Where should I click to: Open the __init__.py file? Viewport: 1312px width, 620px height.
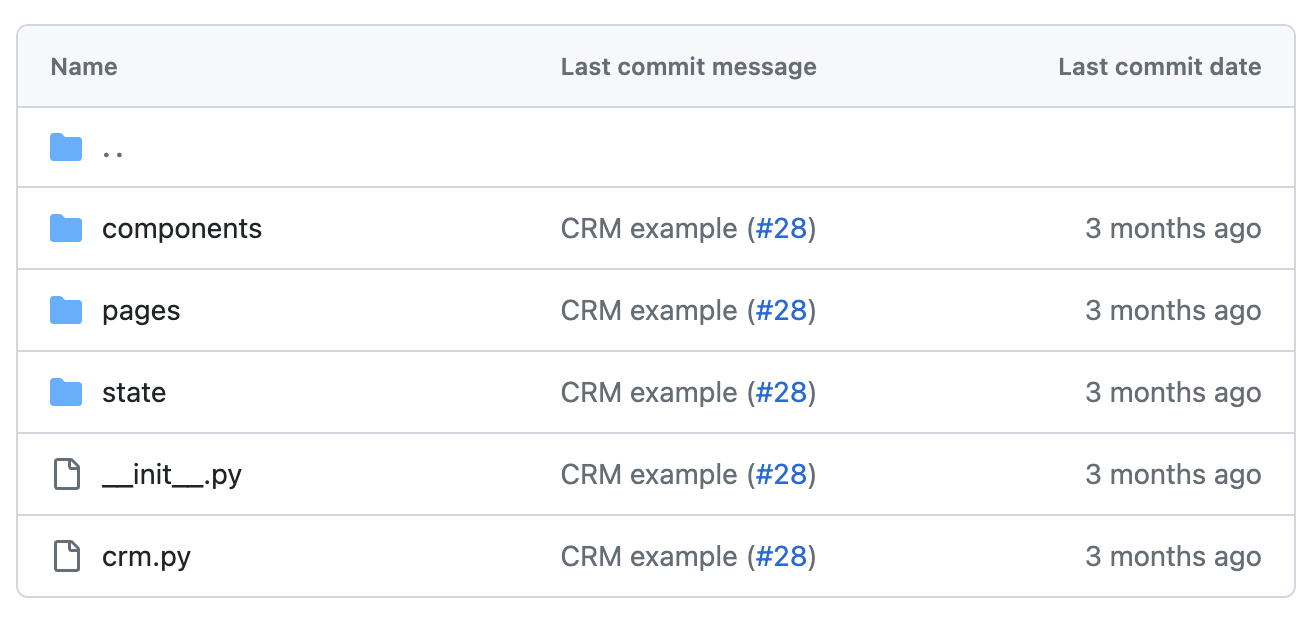click(172, 475)
